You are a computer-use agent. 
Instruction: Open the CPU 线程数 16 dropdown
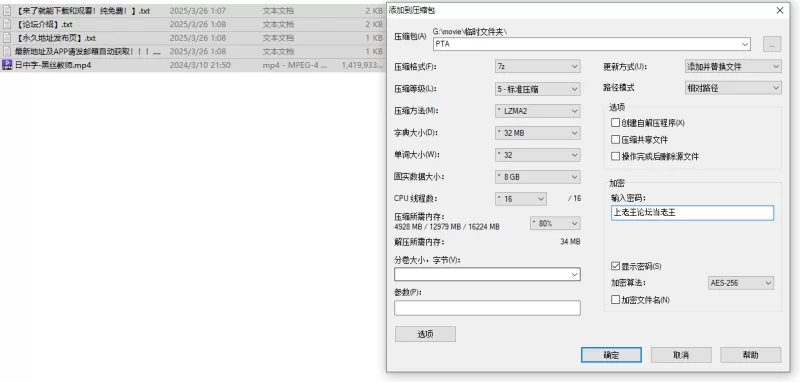[520, 199]
